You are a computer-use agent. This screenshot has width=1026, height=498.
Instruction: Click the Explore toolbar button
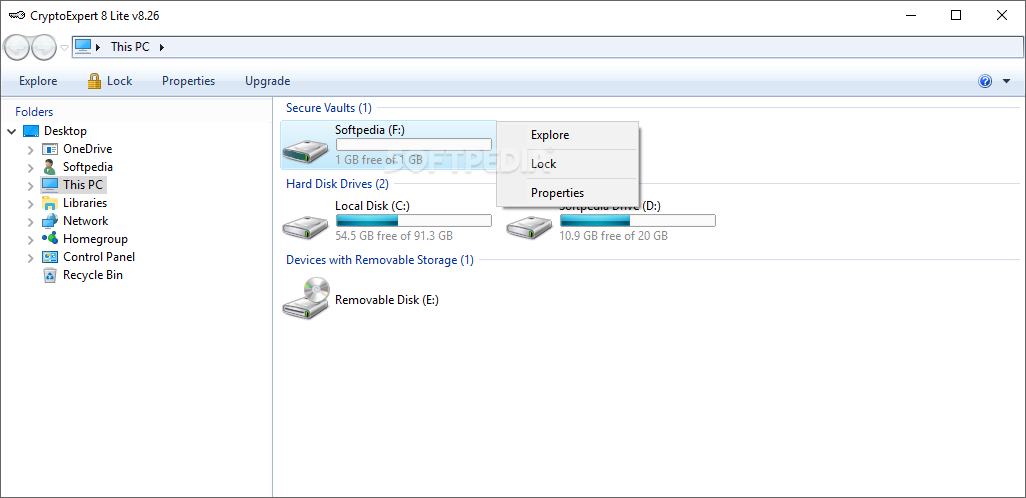(x=38, y=81)
